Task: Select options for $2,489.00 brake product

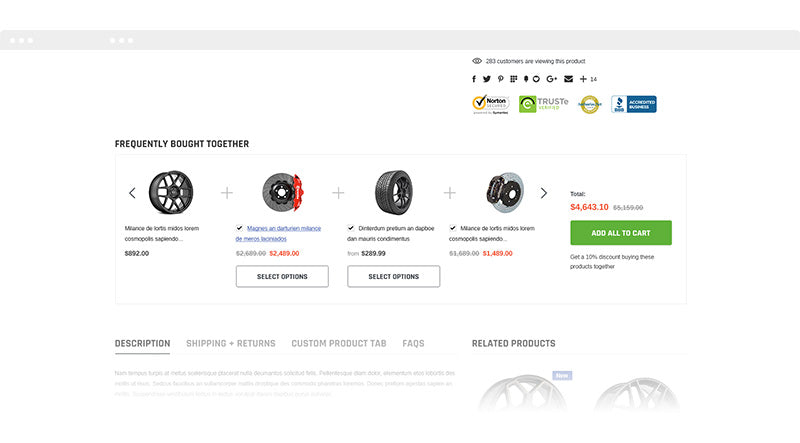Action: [x=282, y=276]
